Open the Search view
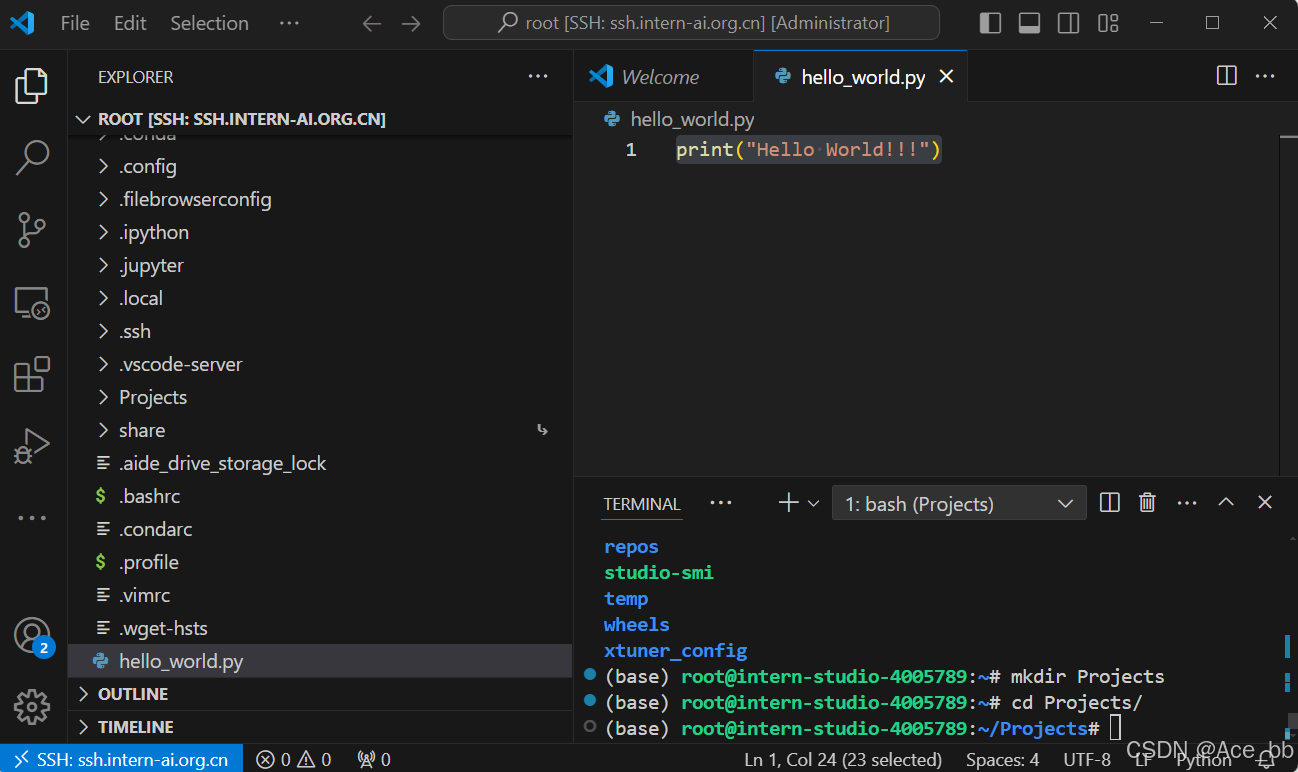 click(x=32, y=158)
